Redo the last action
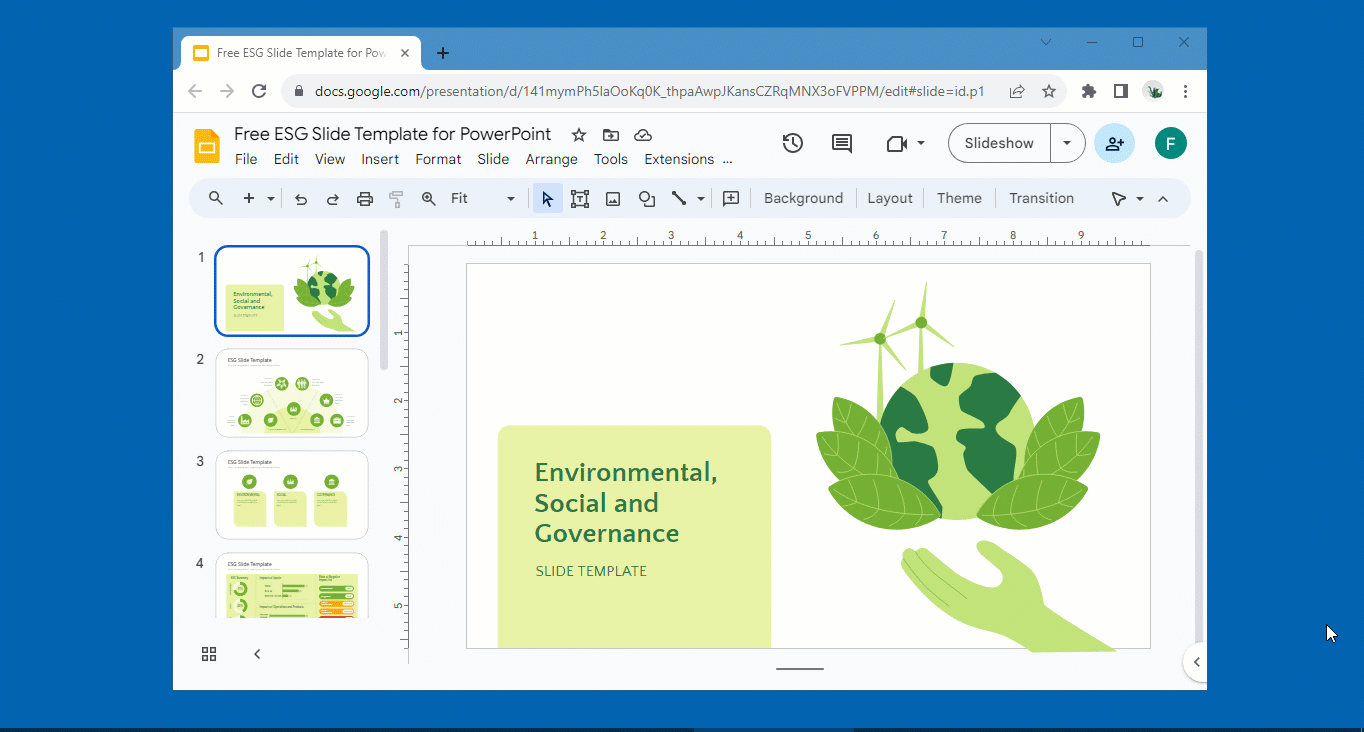The height and width of the screenshot is (732, 1364). click(x=333, y=198)
